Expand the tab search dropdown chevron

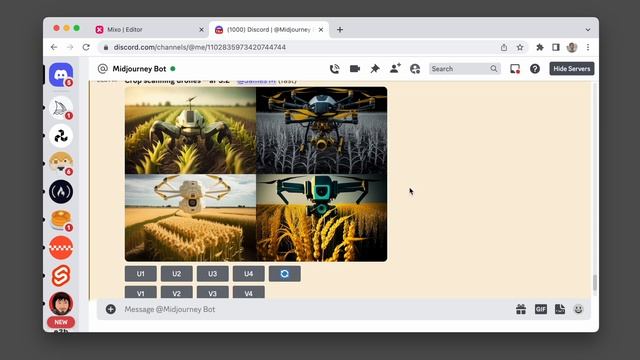(x=588, y=29)
